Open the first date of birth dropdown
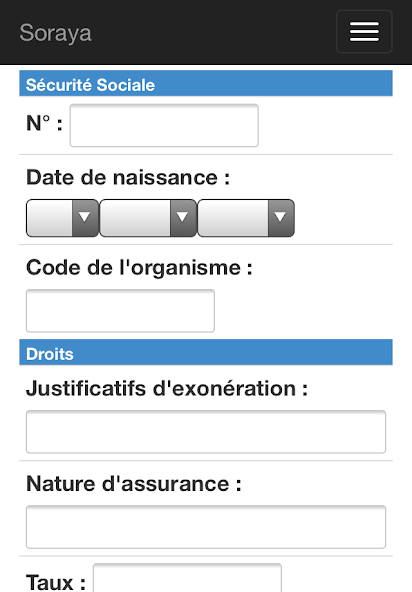 [62, 218]
